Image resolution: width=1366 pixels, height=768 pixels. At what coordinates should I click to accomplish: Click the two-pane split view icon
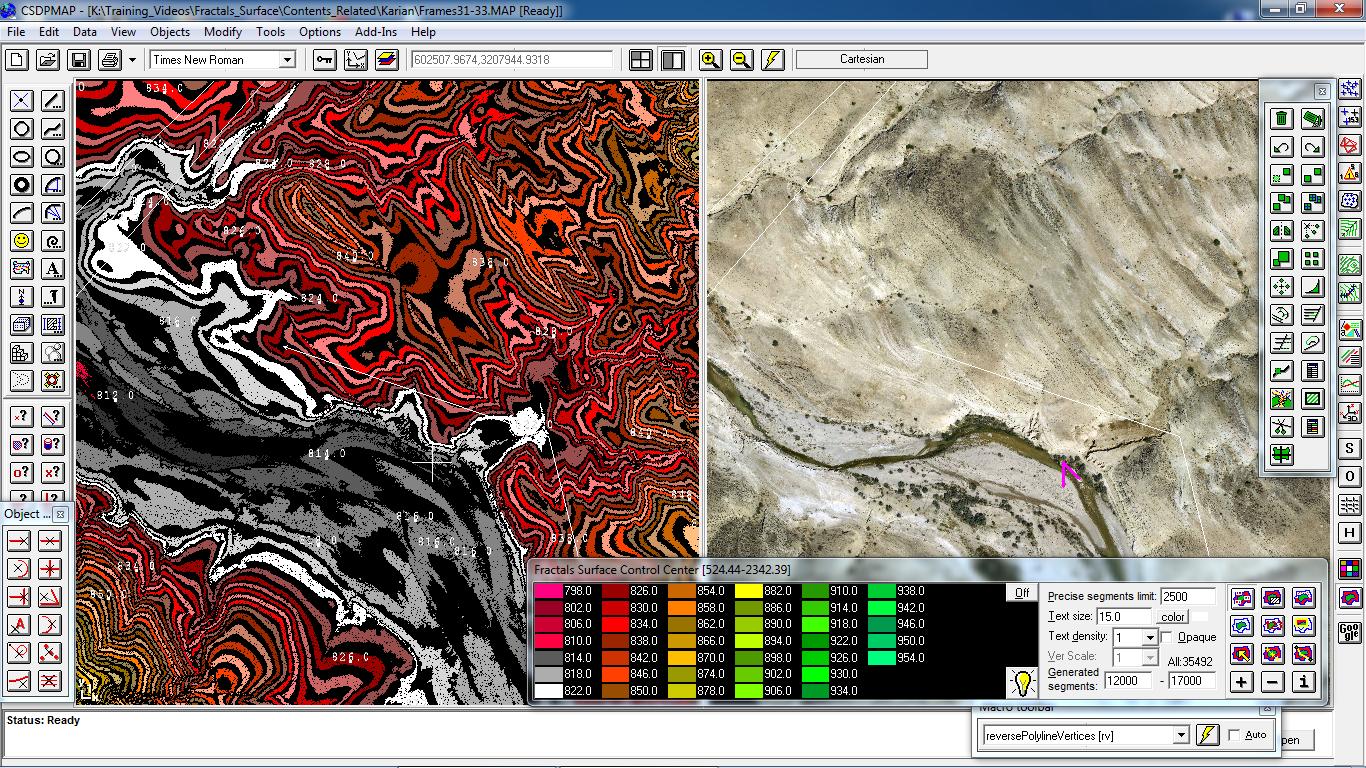(x=672, y=60)
